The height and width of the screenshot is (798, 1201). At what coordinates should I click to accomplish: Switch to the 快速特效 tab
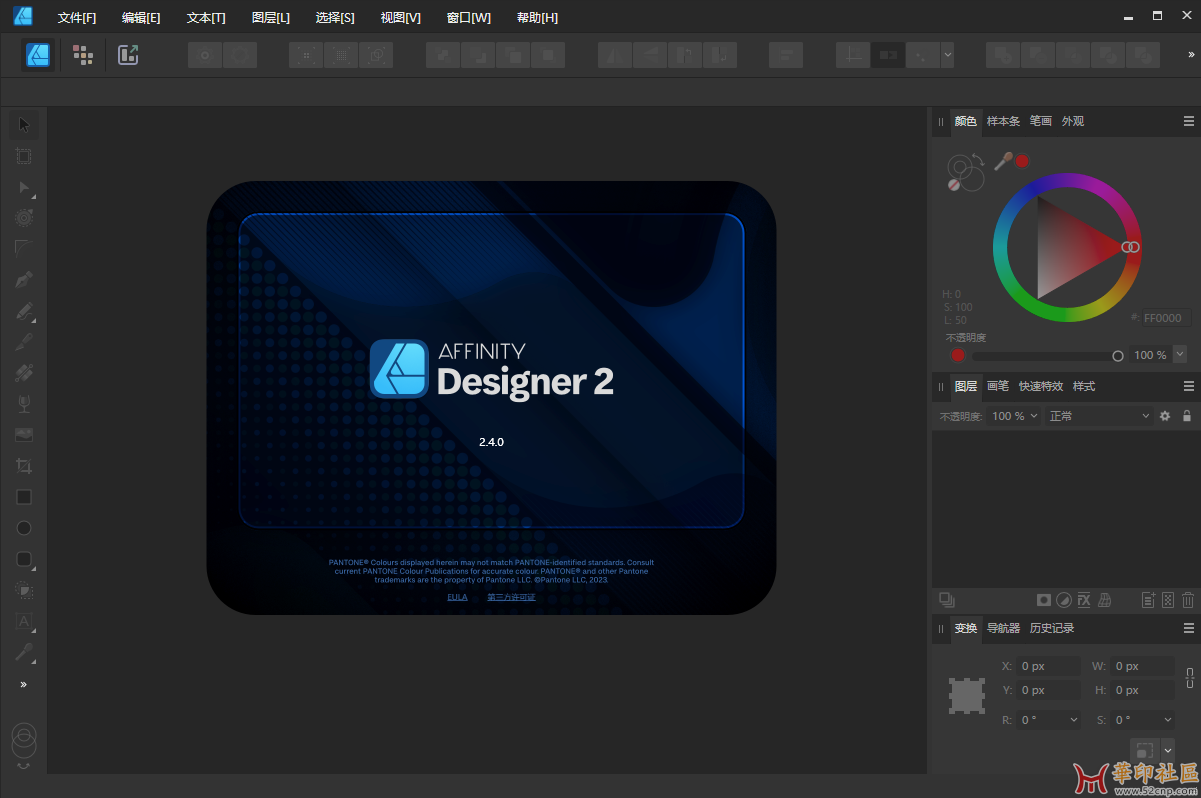coord(1041,386)
